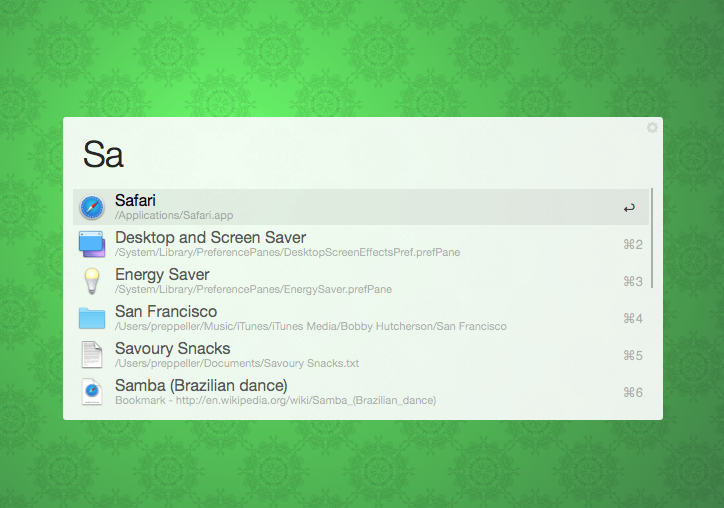Click the return arrow on Safari row
The height and width of the screenshot is (508, 724).
(629, 208)
